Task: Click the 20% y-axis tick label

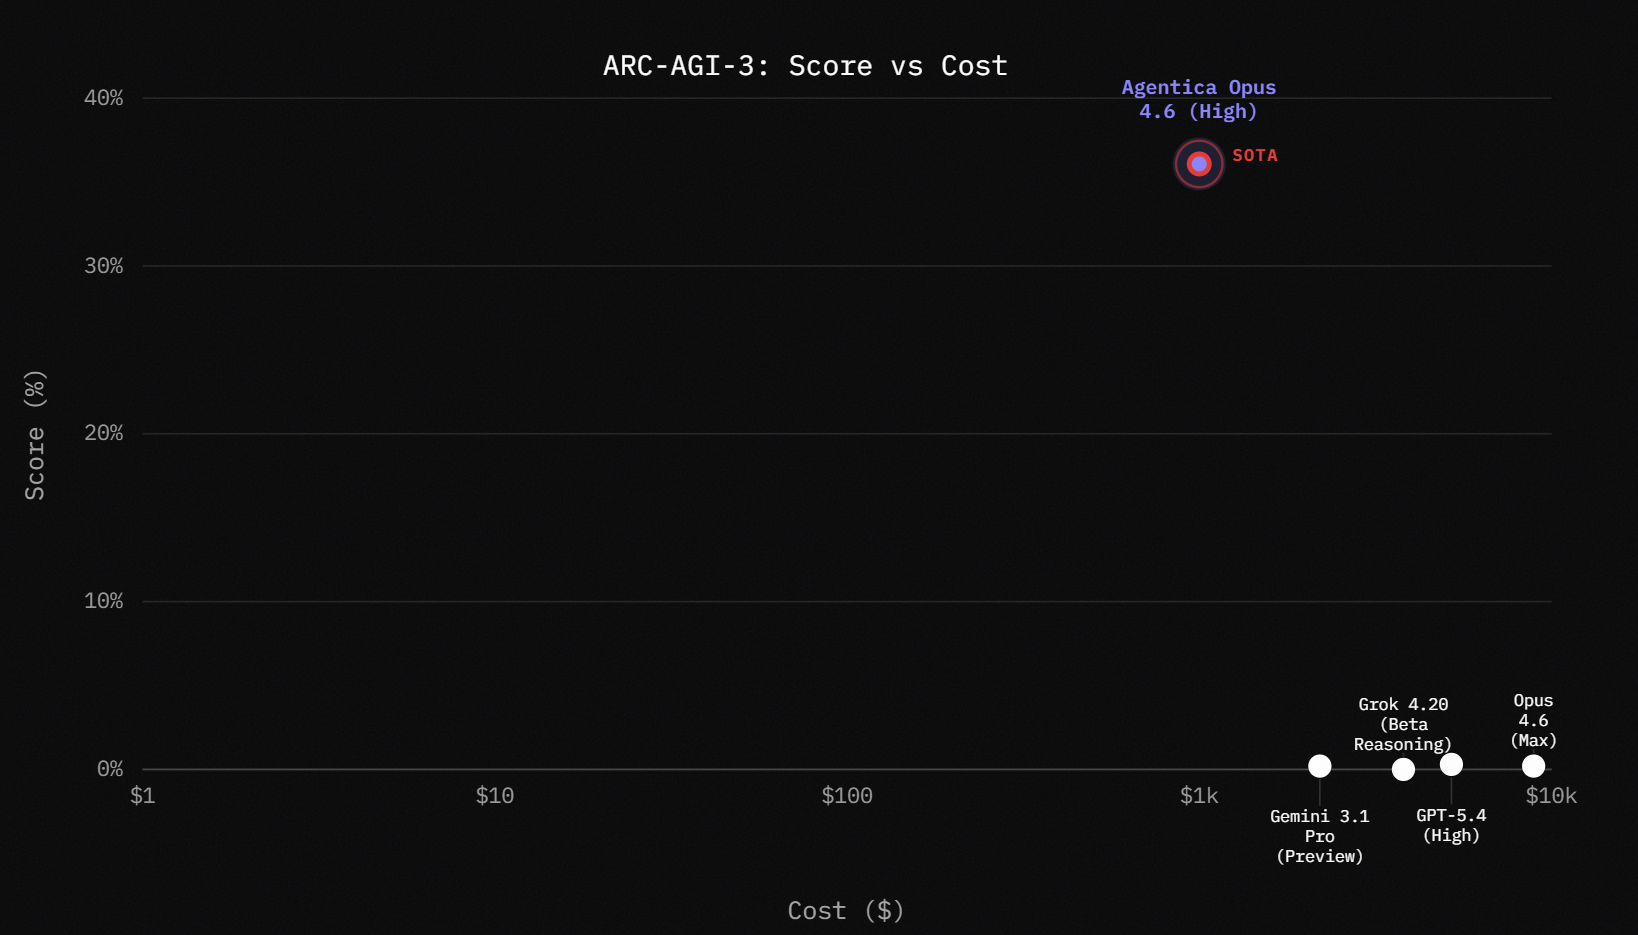Action: click(x=104, y=433)
